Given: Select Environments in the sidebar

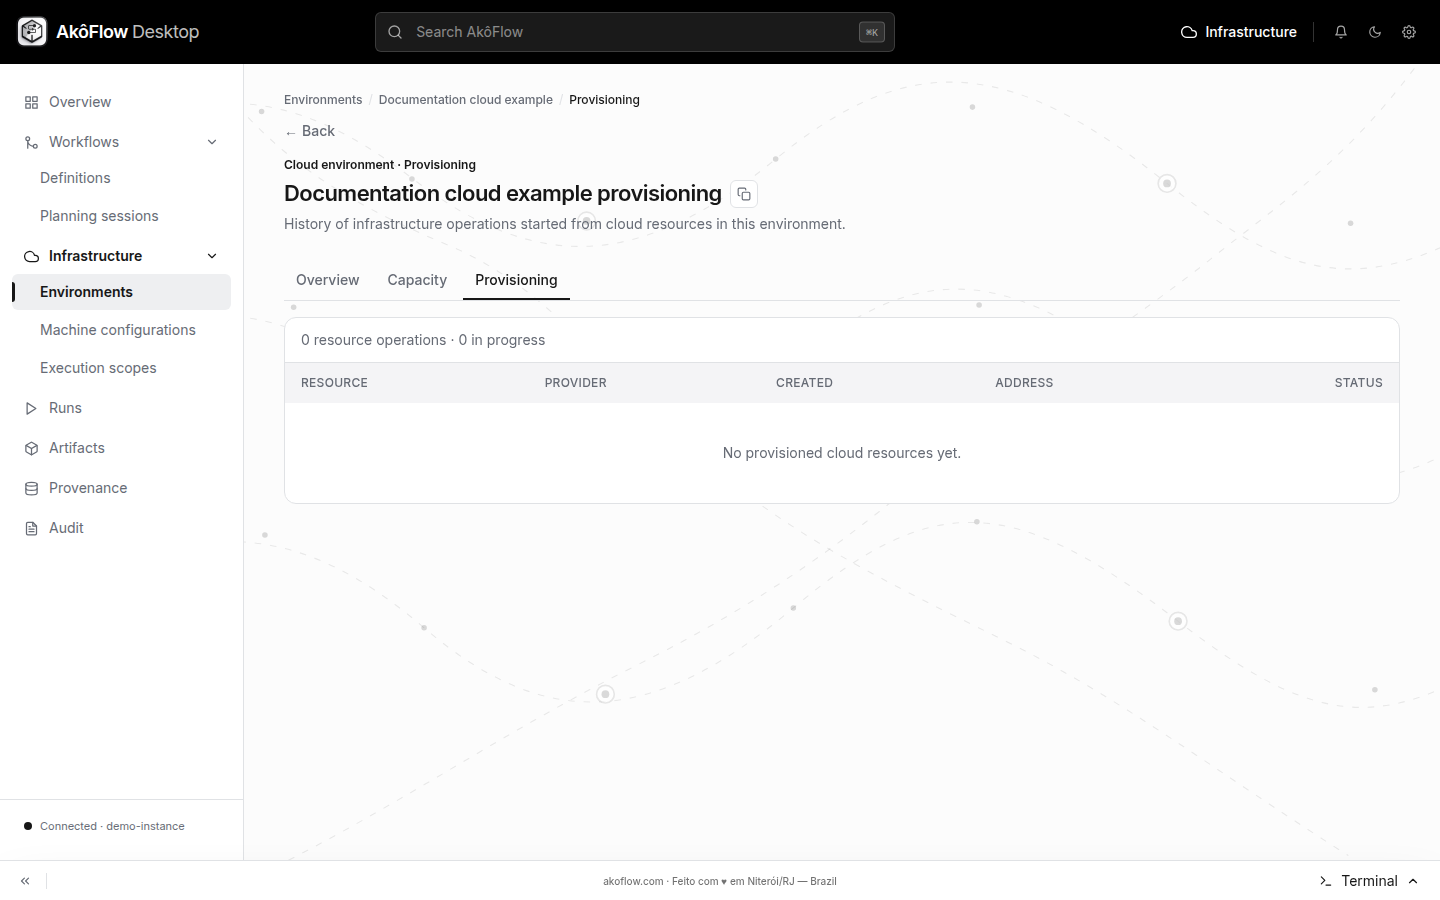Looking at the screenshot, I should (122, 292).
